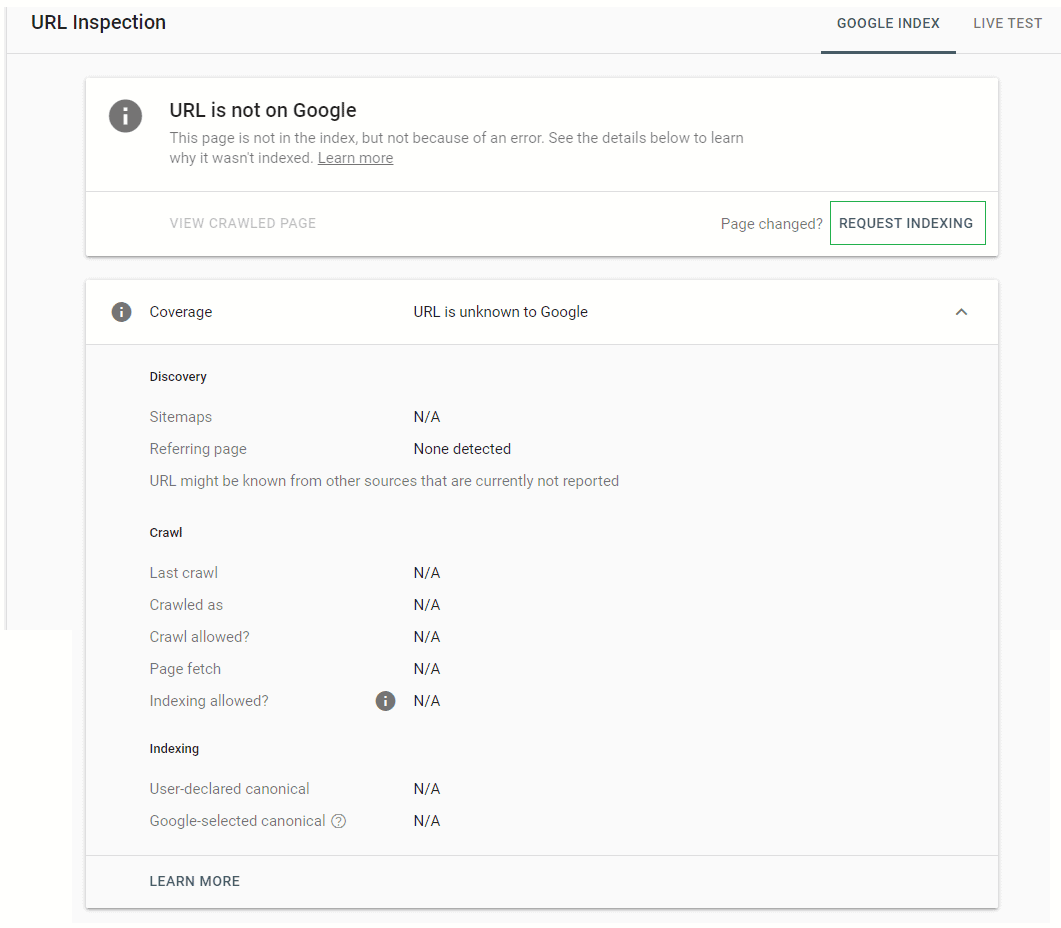Click the N/A value for Last crawl
Image resolution: width=1061 pixels, height=928 pixels.
click(x=427, y=573)
